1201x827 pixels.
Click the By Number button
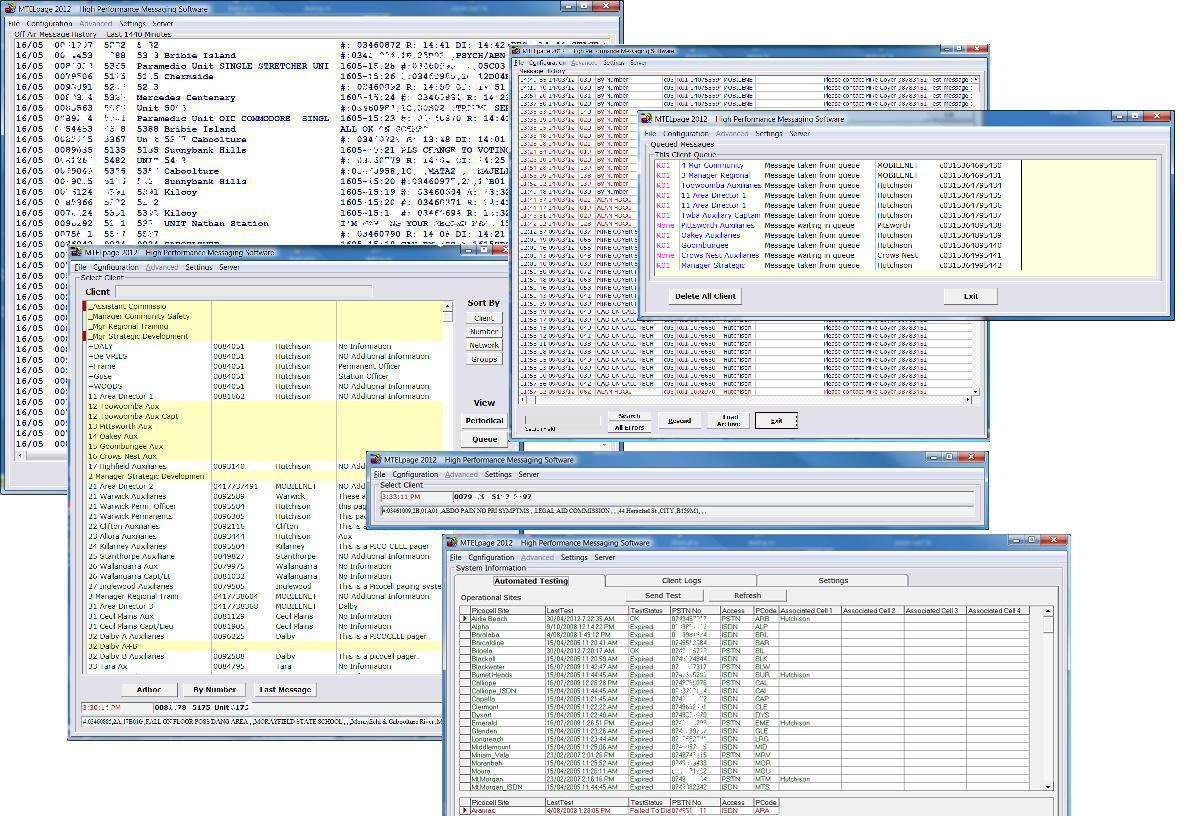pos(214,689)
